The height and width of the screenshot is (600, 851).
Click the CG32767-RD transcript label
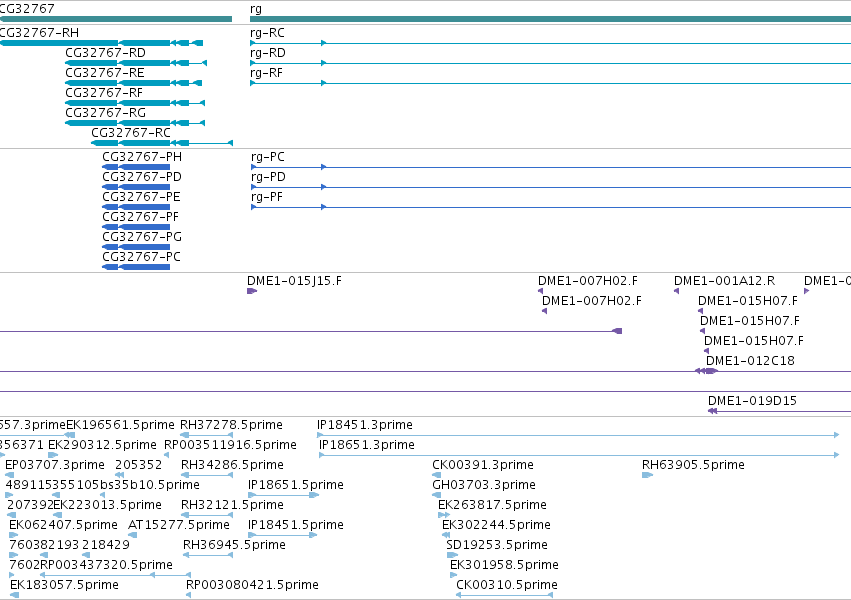tap(105, 53)
